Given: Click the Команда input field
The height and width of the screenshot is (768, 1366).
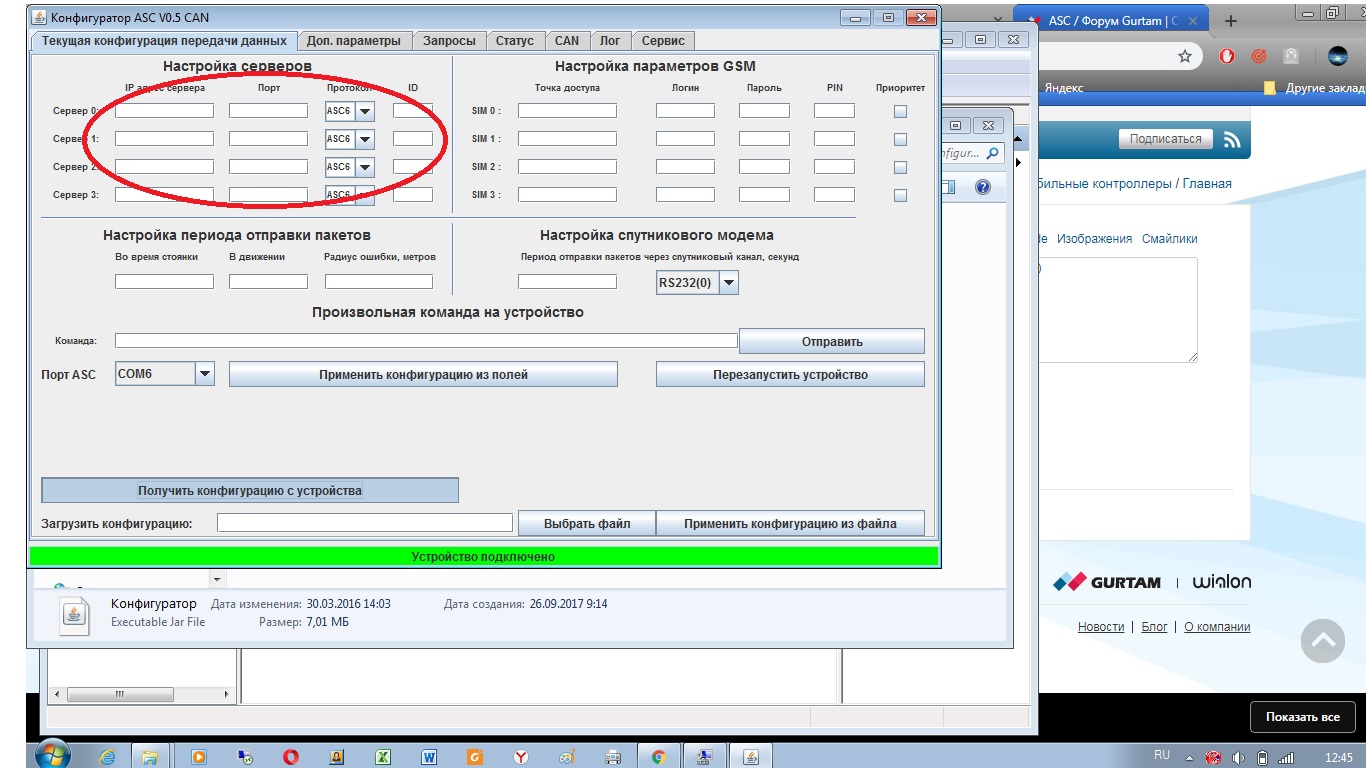Looking at the screenshot, I should [x=426, y=341].
